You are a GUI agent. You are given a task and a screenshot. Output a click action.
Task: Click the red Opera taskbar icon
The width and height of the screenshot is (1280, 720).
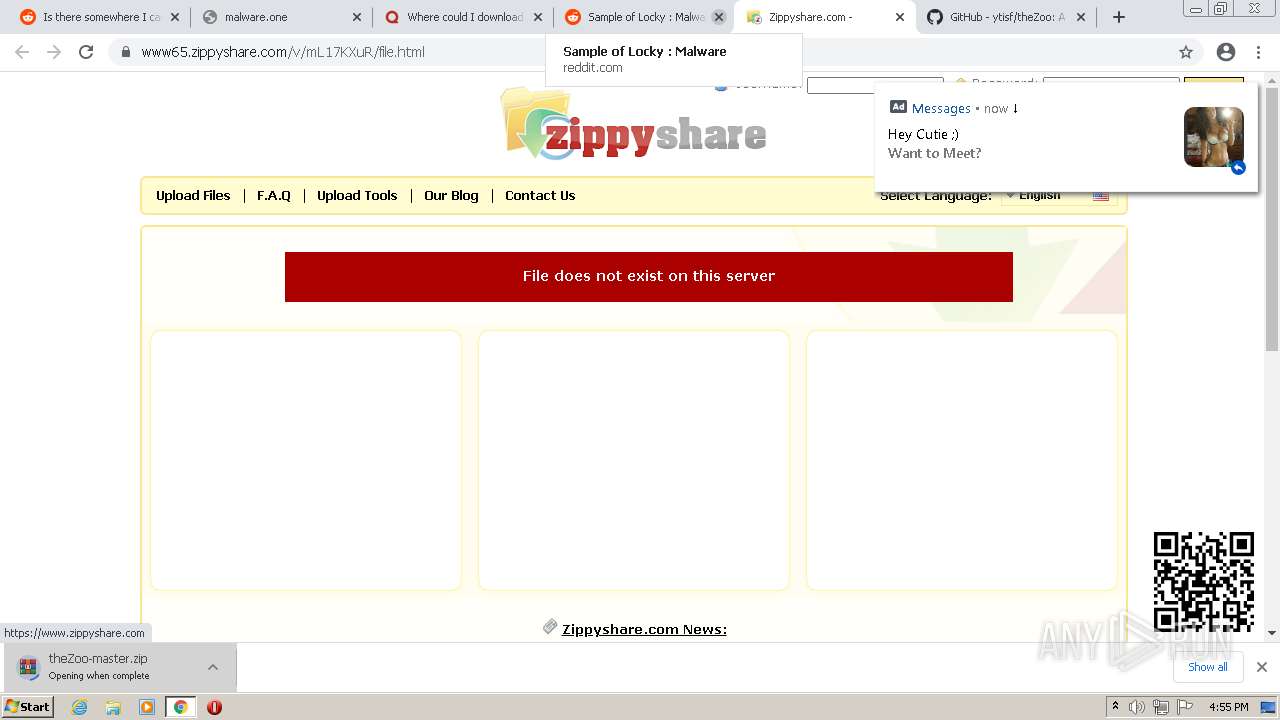214,707
